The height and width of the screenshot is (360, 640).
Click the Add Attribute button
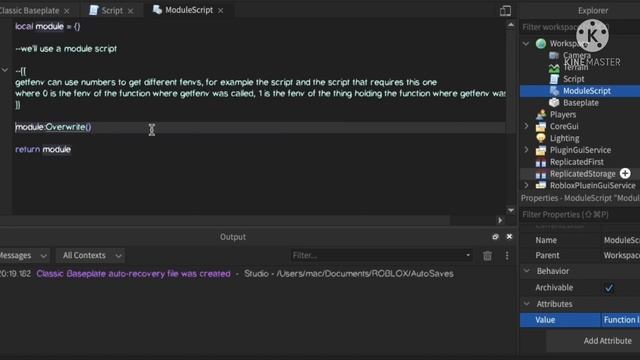coord(607,341)
